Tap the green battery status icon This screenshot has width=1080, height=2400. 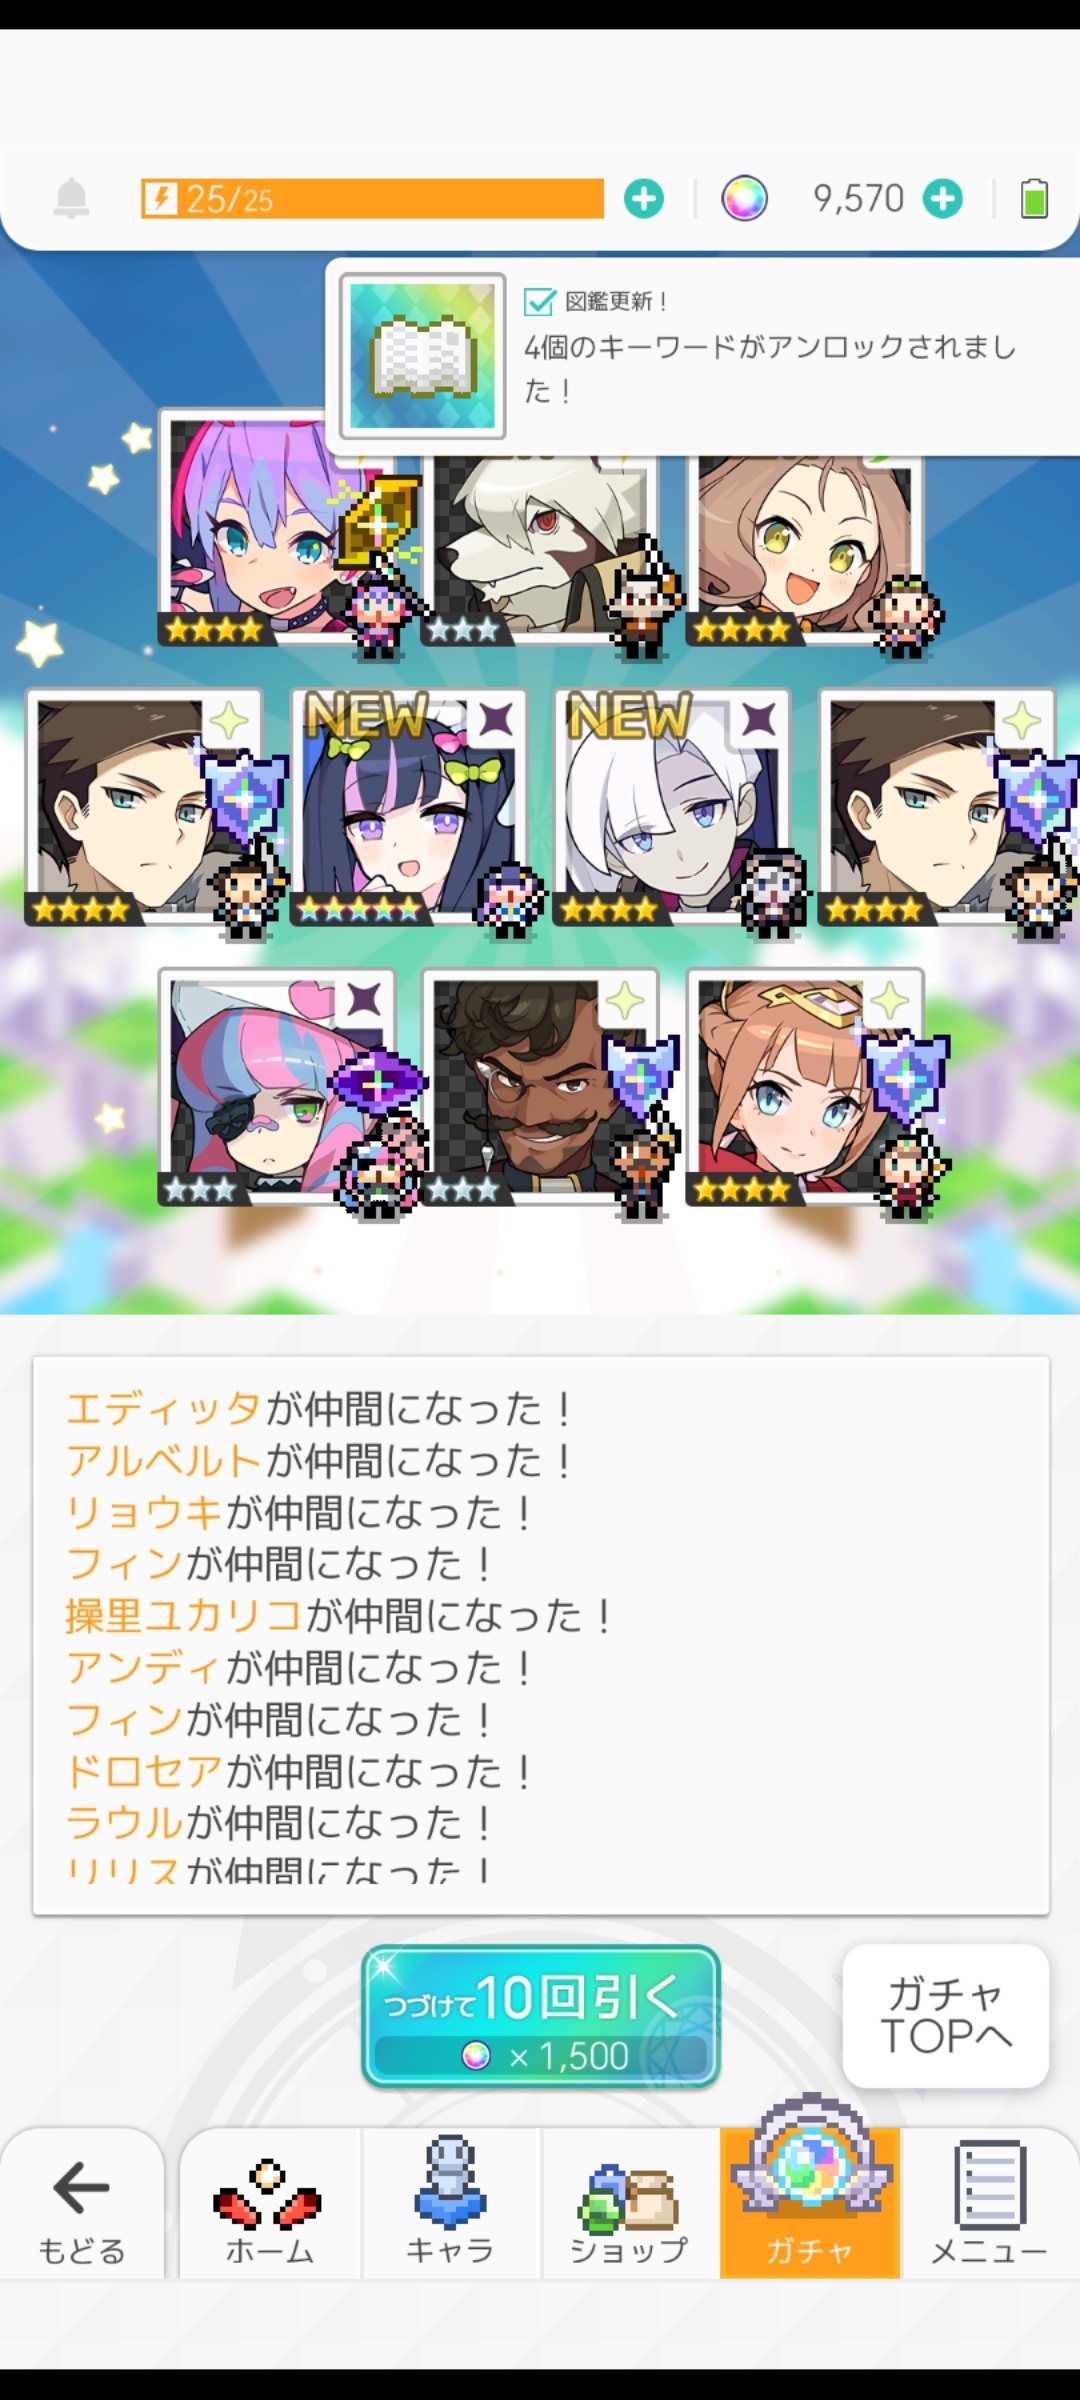[x=1034, y=198]
